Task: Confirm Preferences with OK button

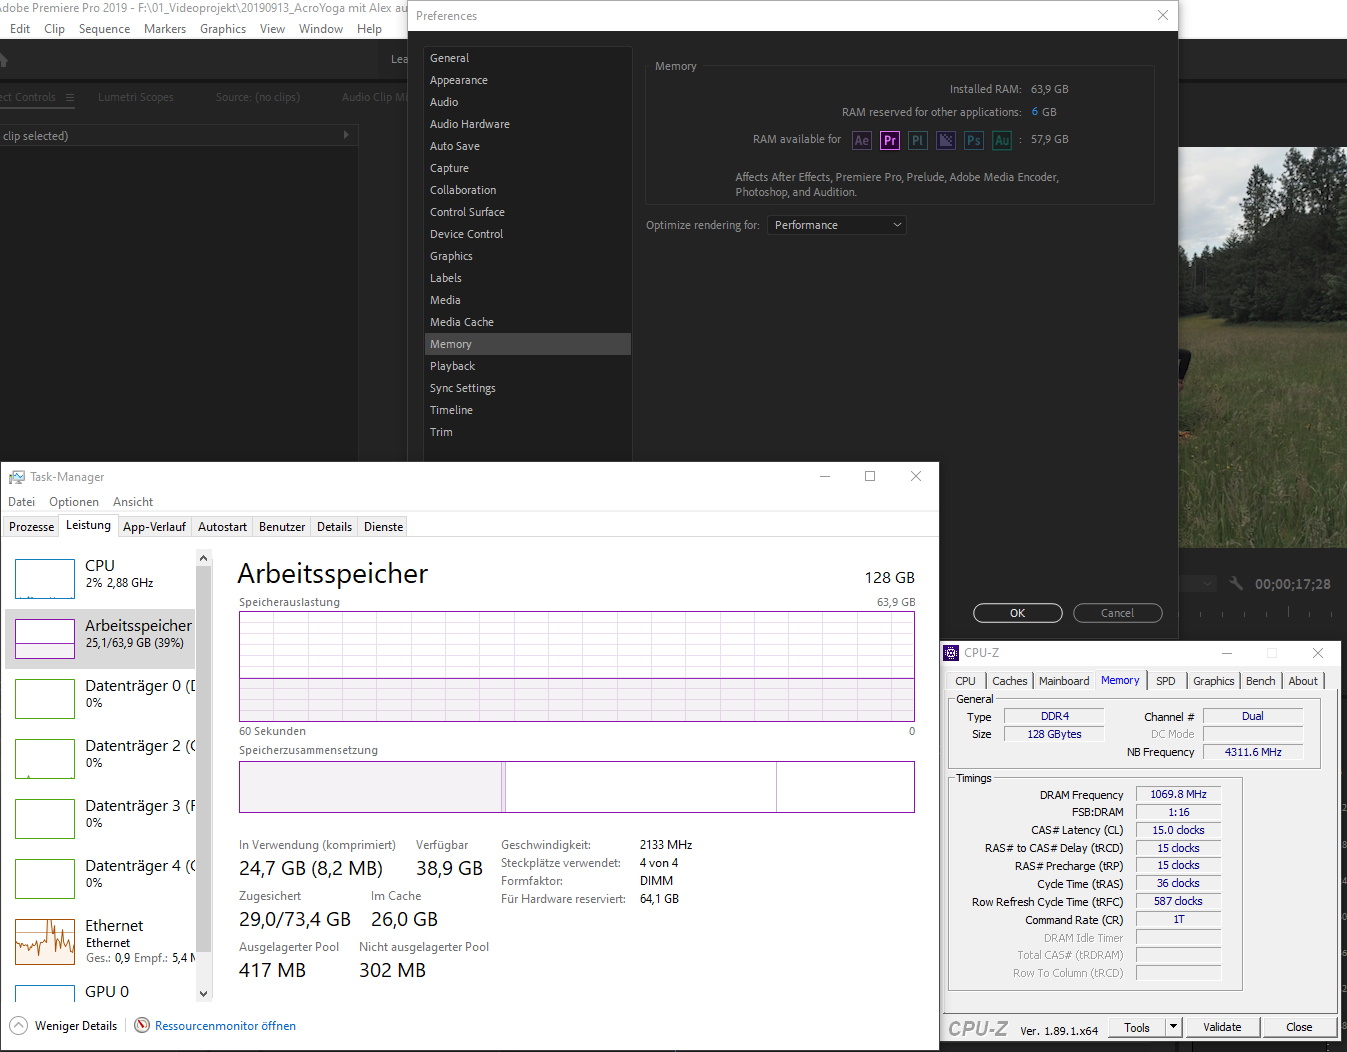Action: [x=1017, y=613]
